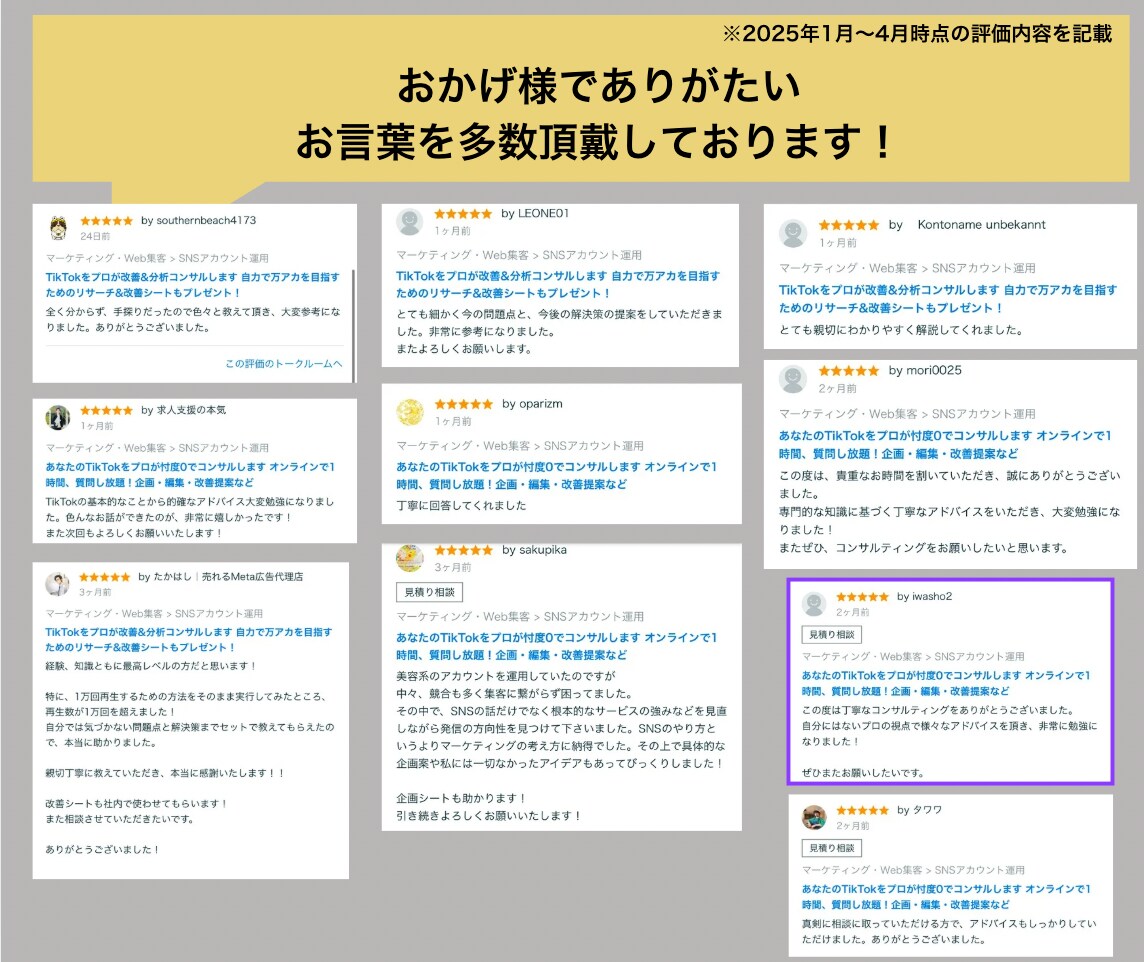Click category breadcrumb in mori0025's review
The image size is (1144, 962).
coord(907,414)
